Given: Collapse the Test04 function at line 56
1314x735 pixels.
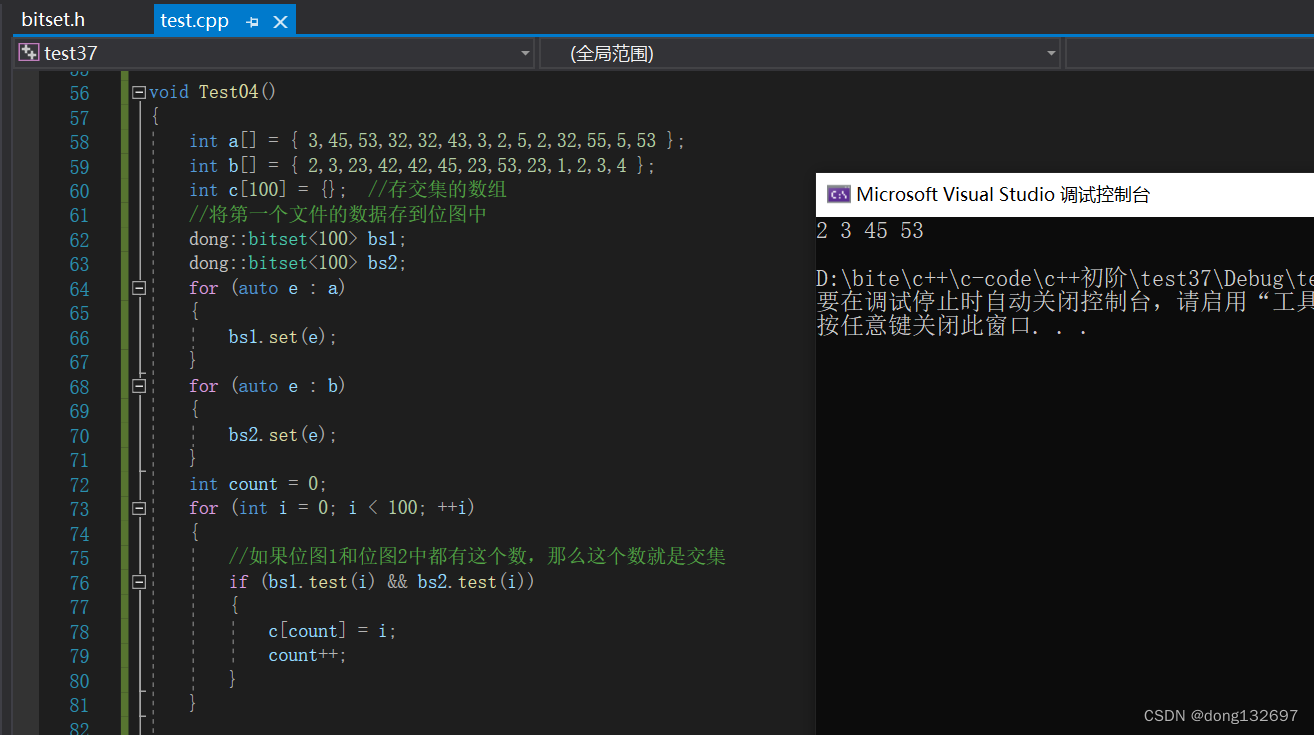Looking at the screenshot, I should point(139,92).
